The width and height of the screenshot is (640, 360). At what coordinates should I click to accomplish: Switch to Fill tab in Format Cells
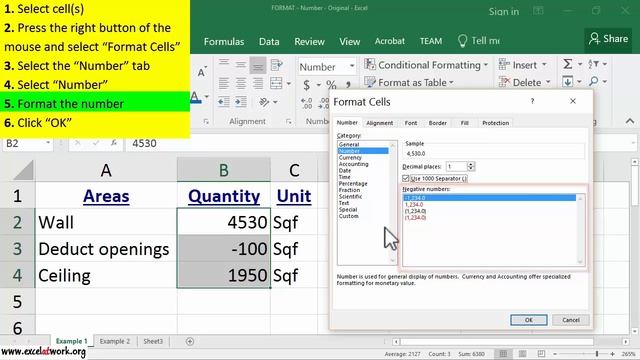pos(464,123)
